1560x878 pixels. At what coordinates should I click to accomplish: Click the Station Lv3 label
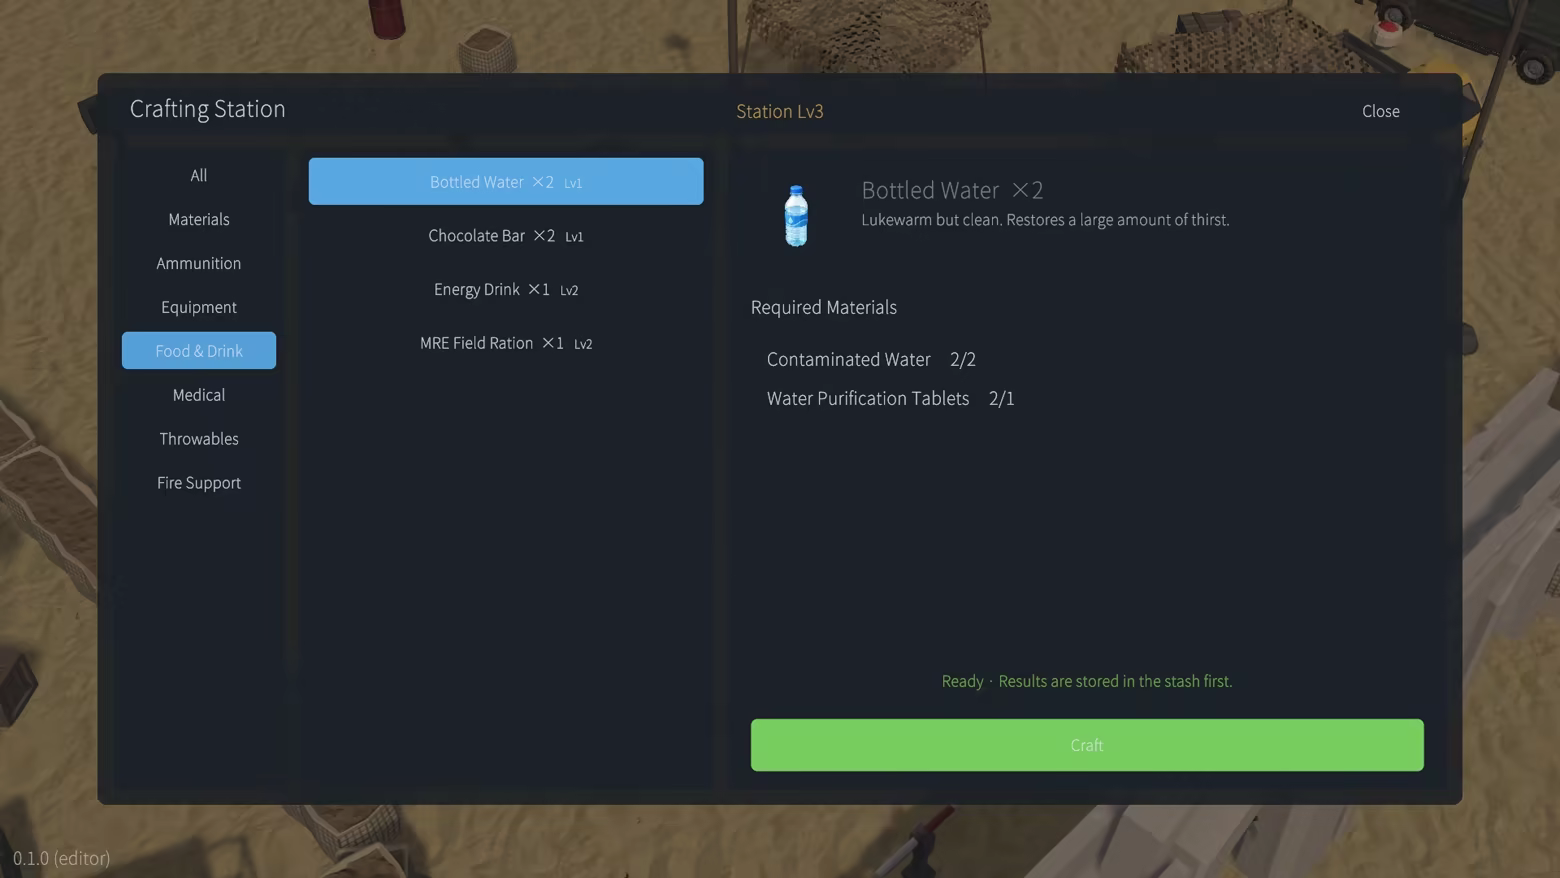pyautogui.click(x=780, y=111)
